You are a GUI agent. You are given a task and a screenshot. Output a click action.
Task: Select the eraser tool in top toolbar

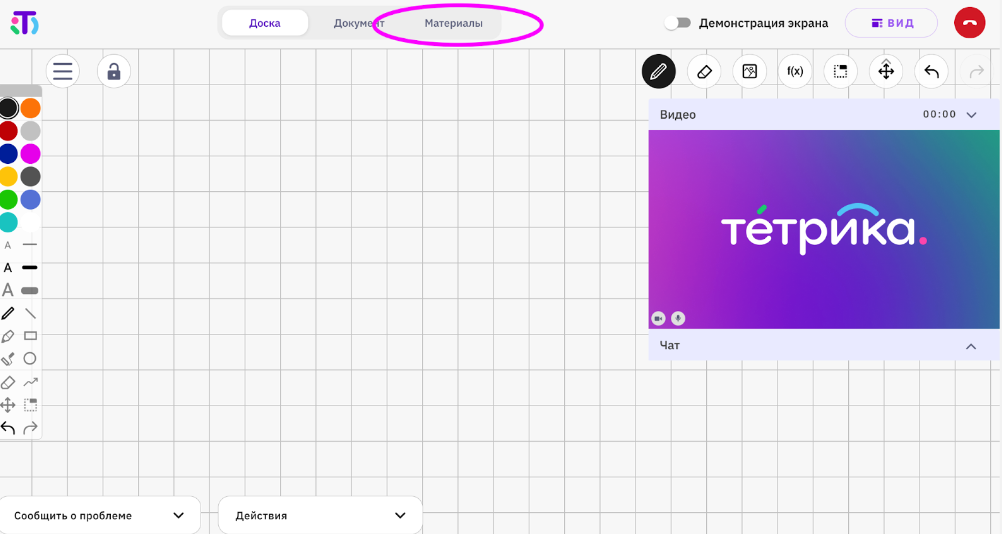coord(704,72)
